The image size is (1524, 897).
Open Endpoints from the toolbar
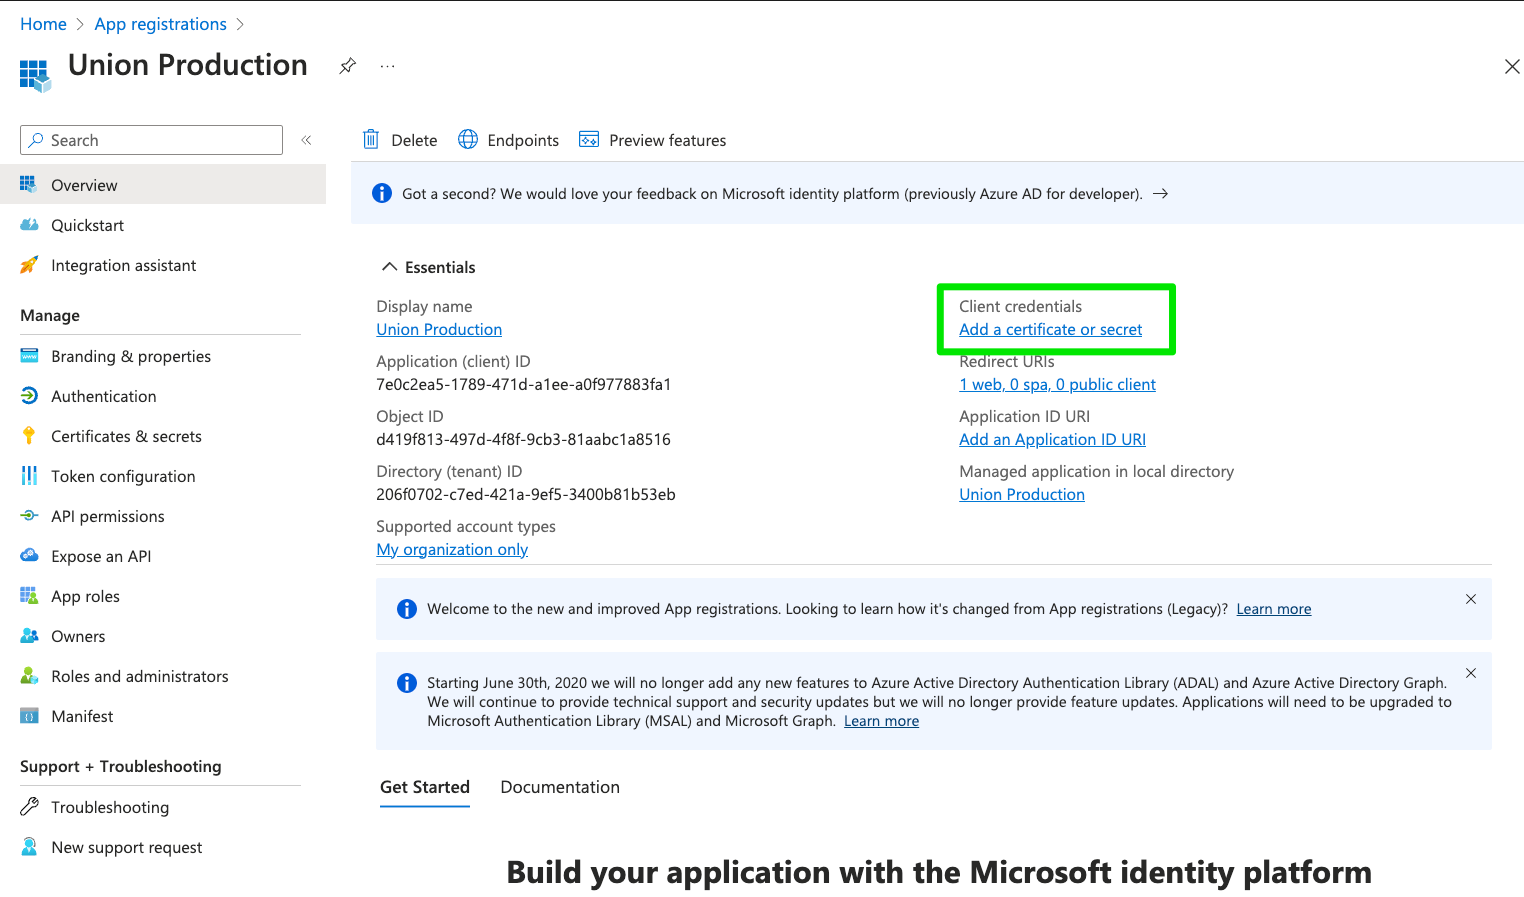coord(508,140)
